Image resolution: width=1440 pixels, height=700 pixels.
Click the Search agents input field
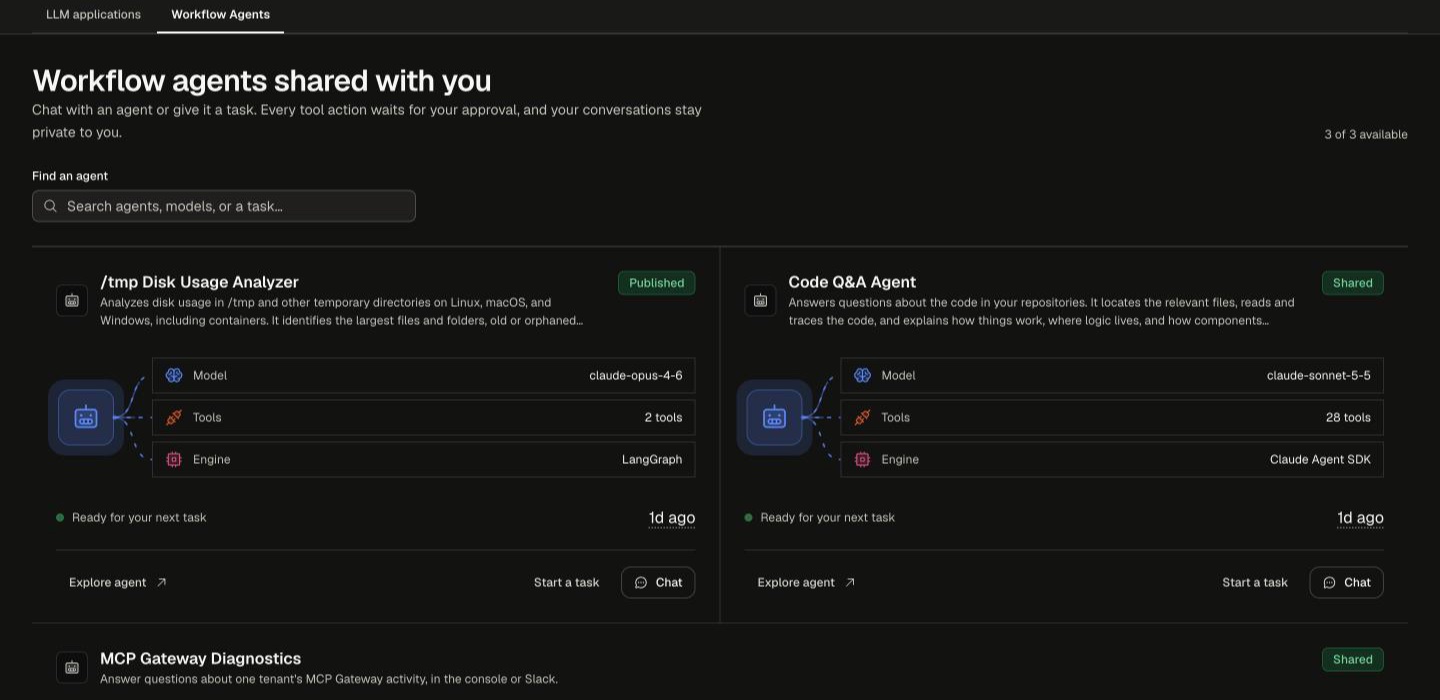[x=224, y=206]
